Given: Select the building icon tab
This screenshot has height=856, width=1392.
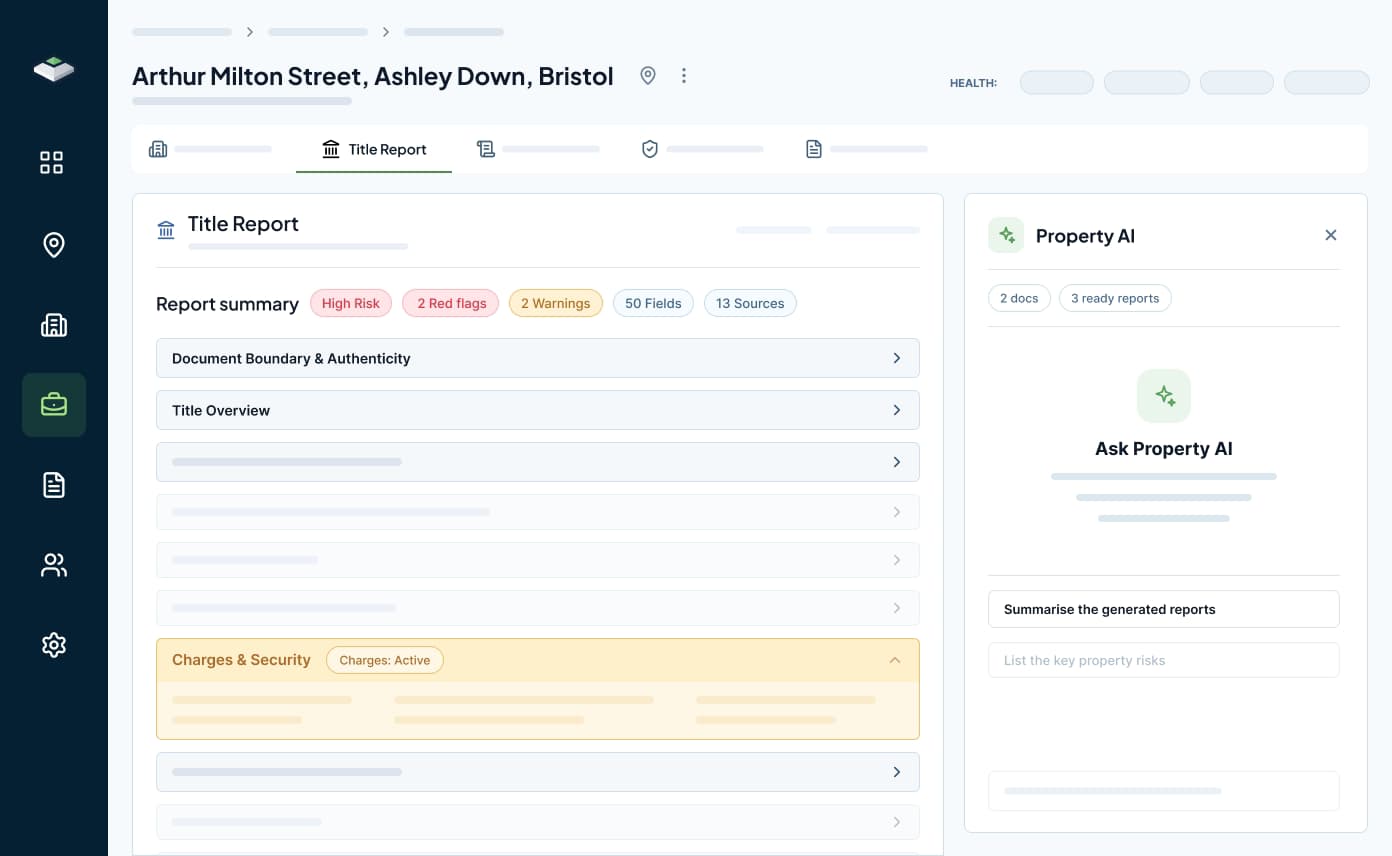Looking at the screenshot, I should point(209,149).
